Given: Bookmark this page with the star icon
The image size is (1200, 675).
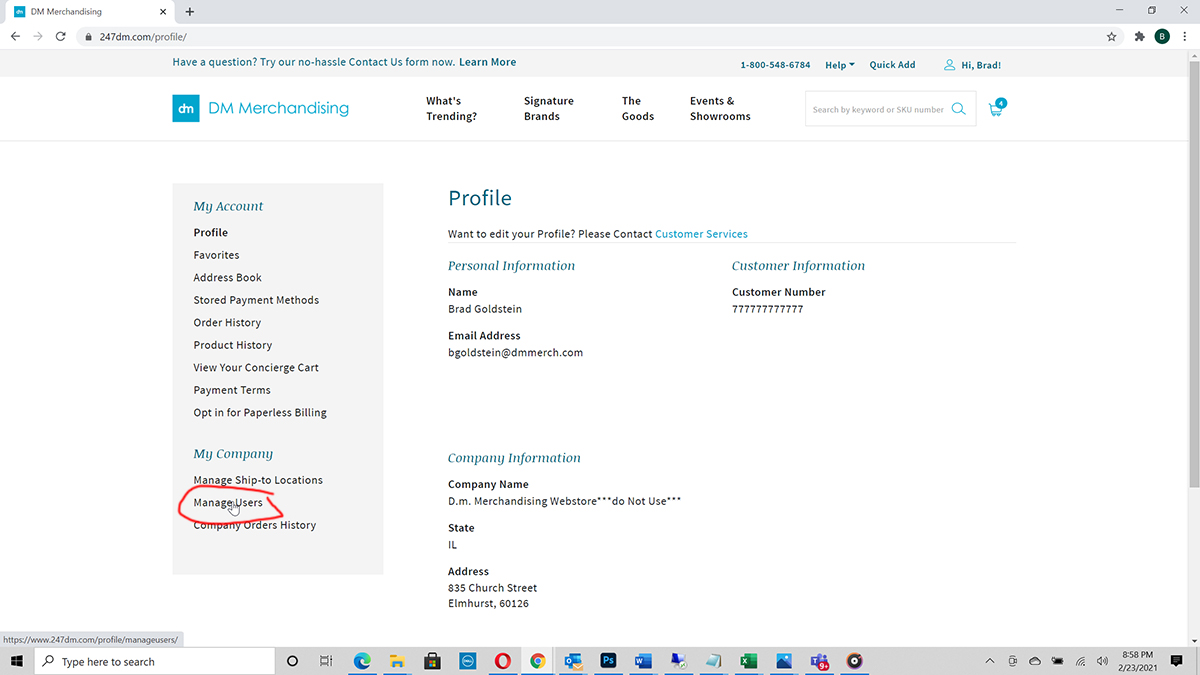Looking at the screenshot, I should [1112, 36].
